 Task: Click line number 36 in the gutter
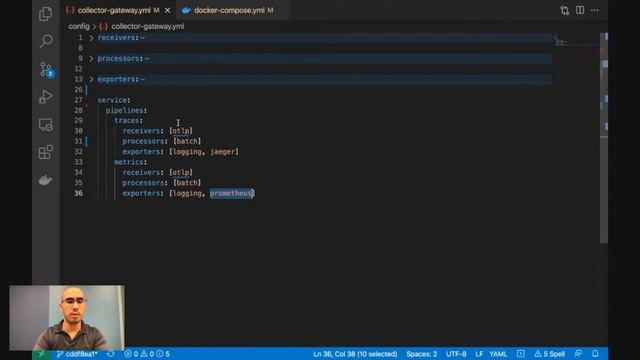78,193
